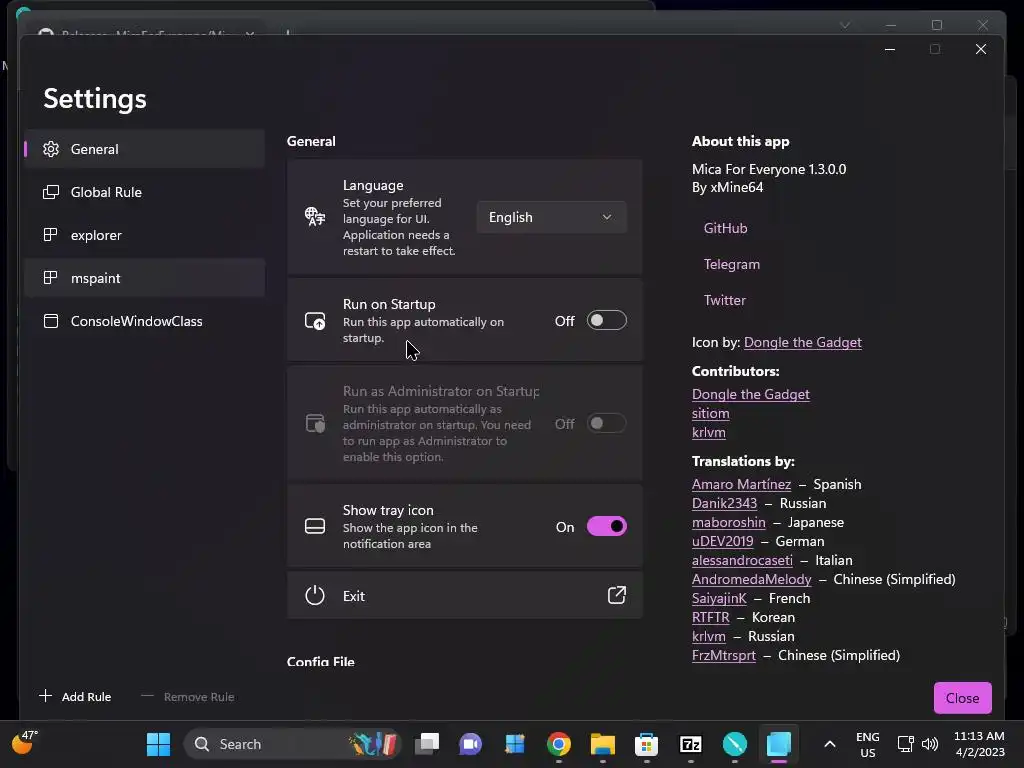
Task: Show hidden tray icons chevron
Action: click(829, 744)
